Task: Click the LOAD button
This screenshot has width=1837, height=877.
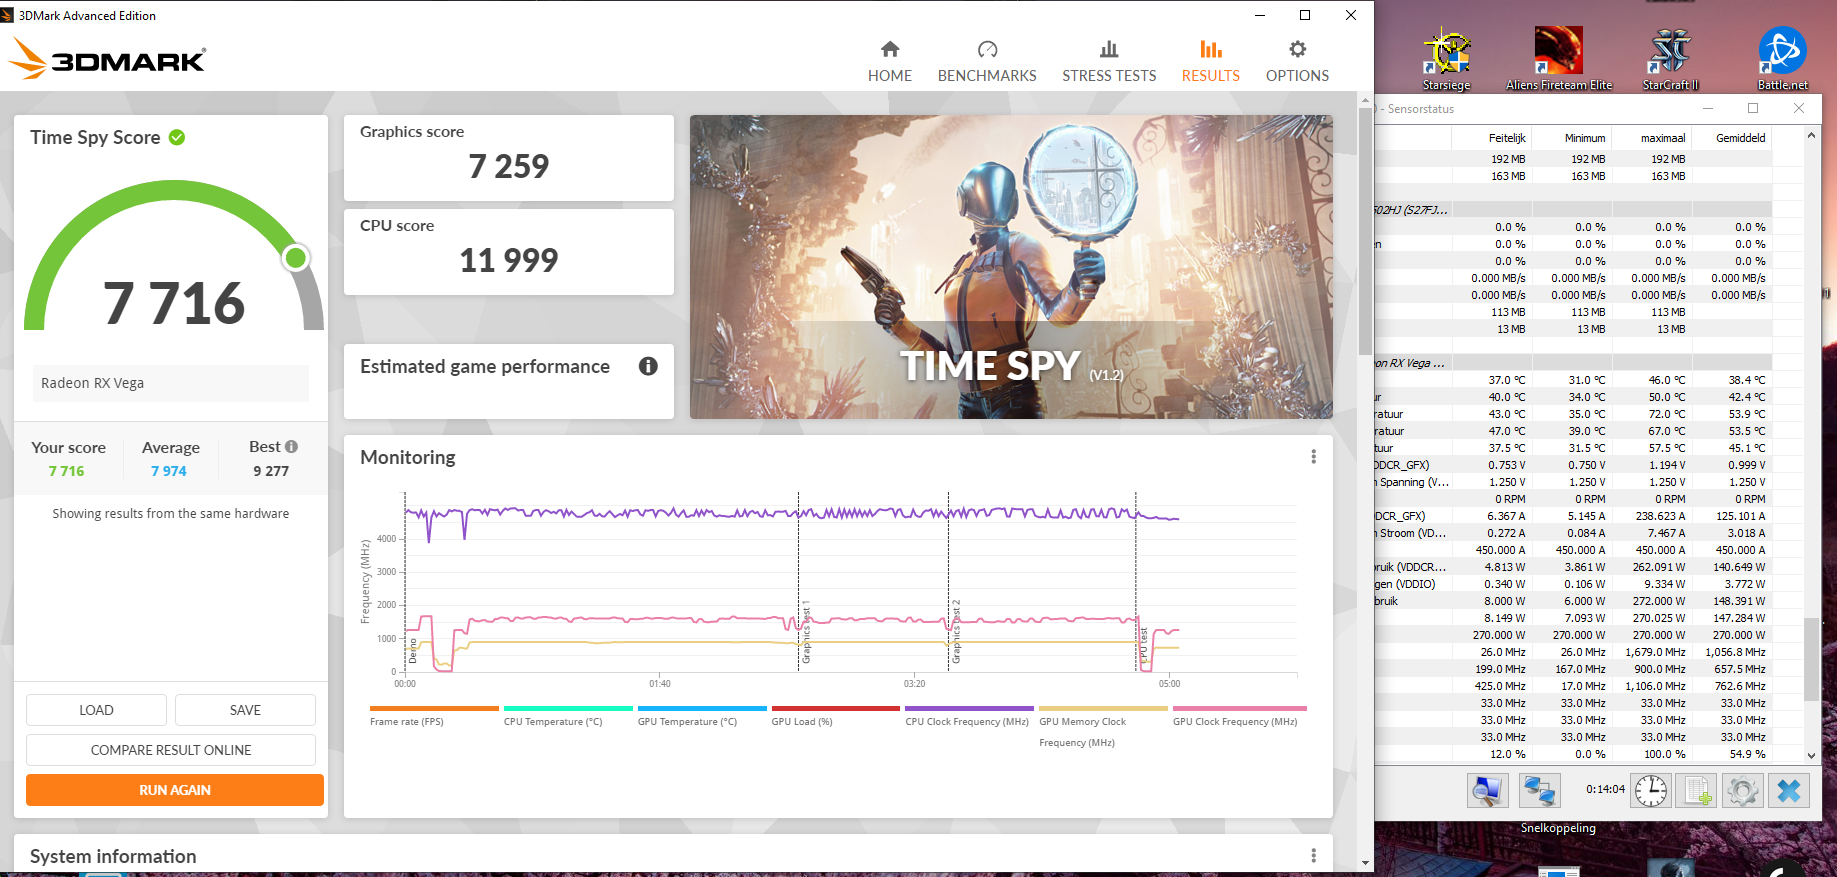Action: click(x=96, y=710)
